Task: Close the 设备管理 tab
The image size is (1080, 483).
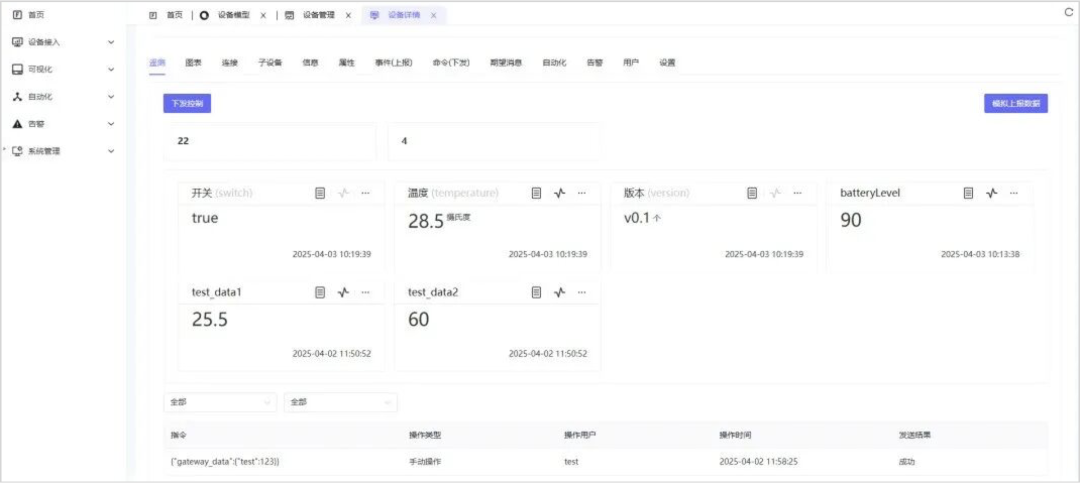Action: click(348, 16)
